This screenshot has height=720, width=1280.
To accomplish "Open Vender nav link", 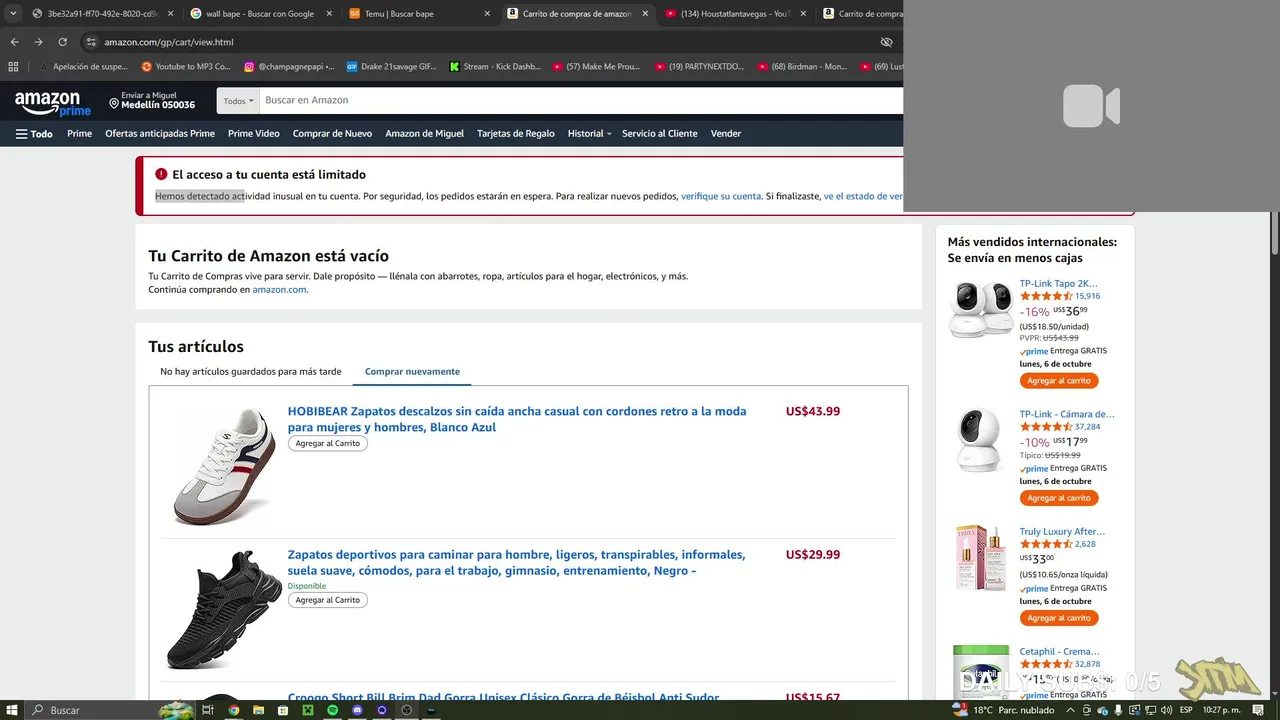I will [726, 133].
